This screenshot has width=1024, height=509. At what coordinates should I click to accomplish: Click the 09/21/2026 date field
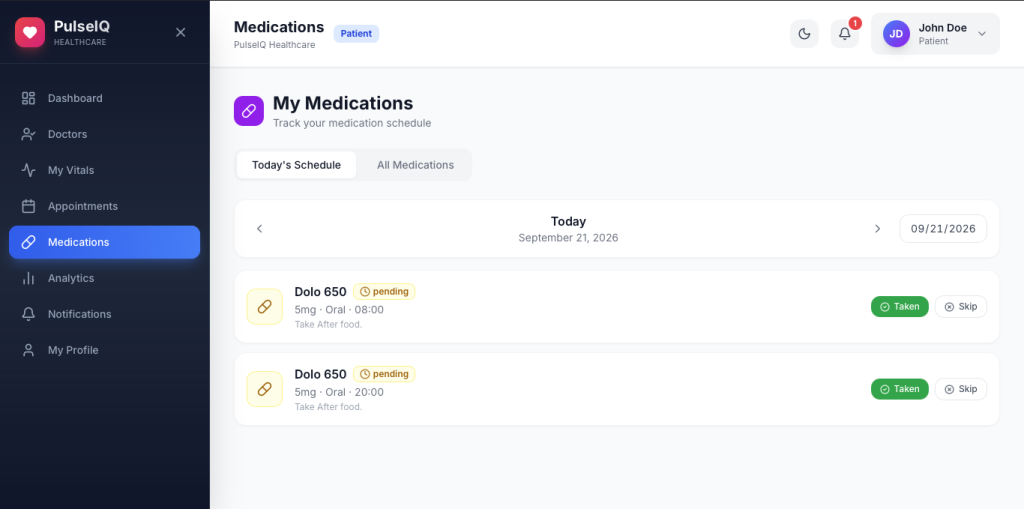pos(943,229)
